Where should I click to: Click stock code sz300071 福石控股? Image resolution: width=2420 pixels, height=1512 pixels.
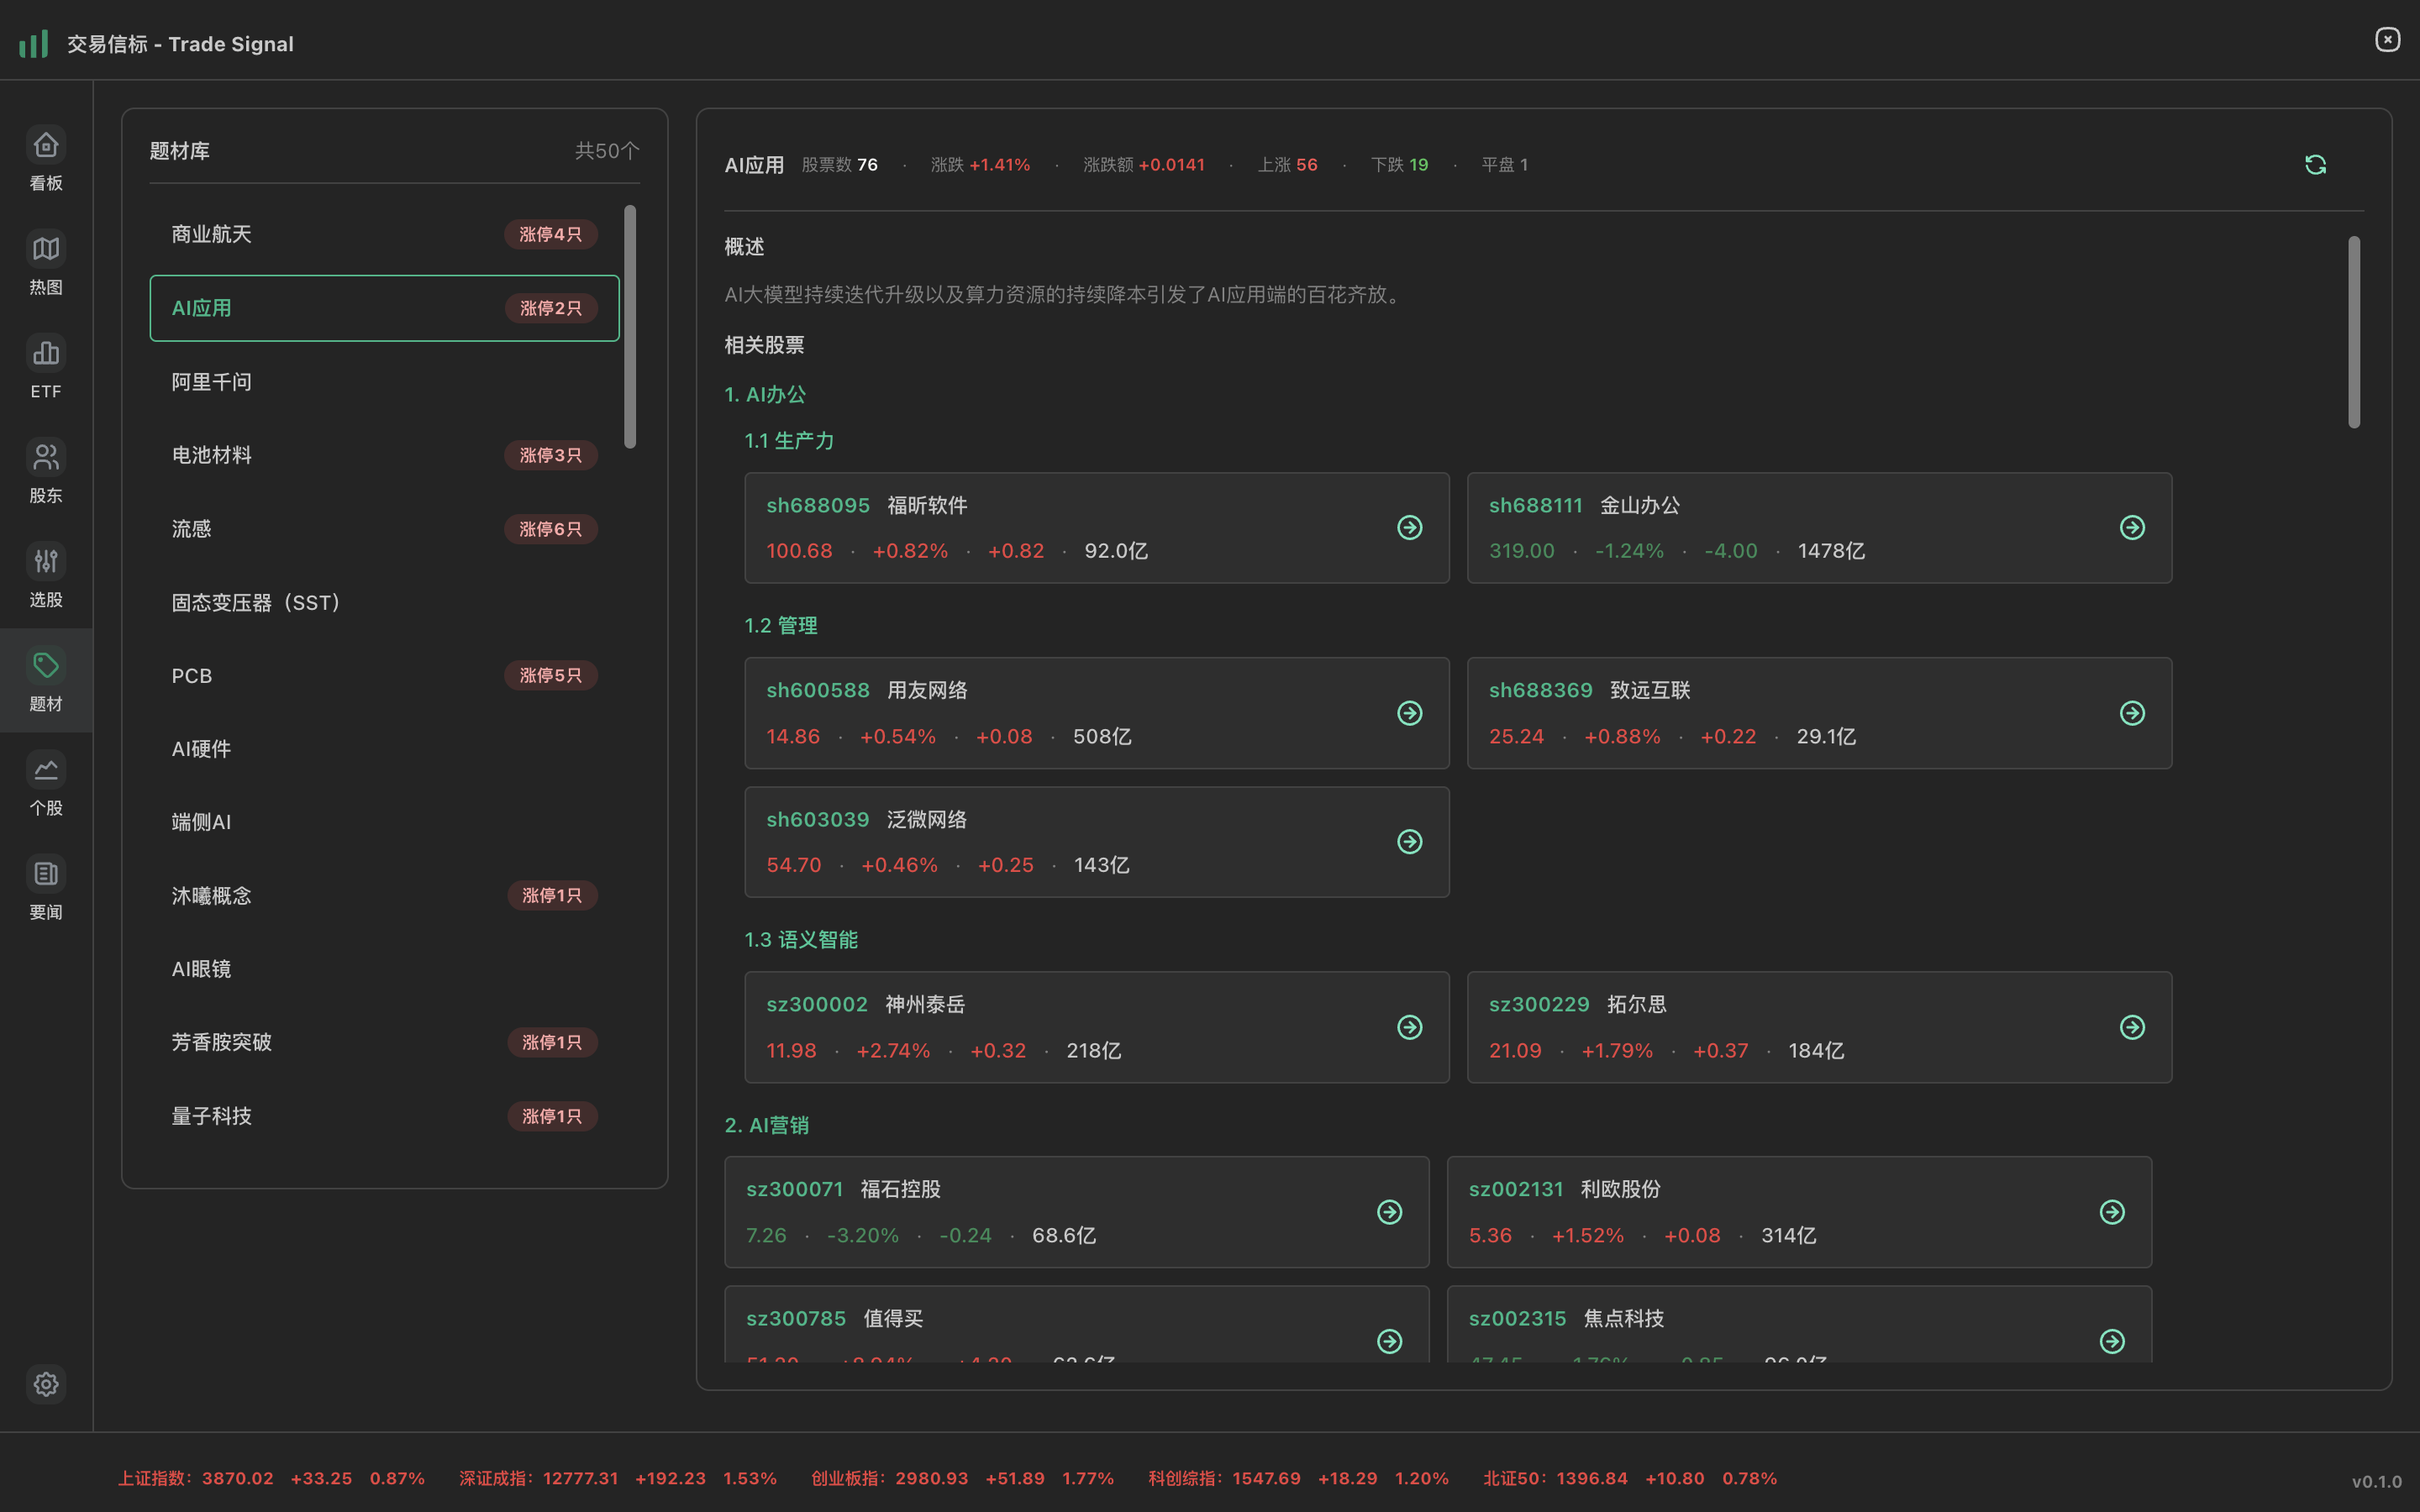click(795, 1188)
